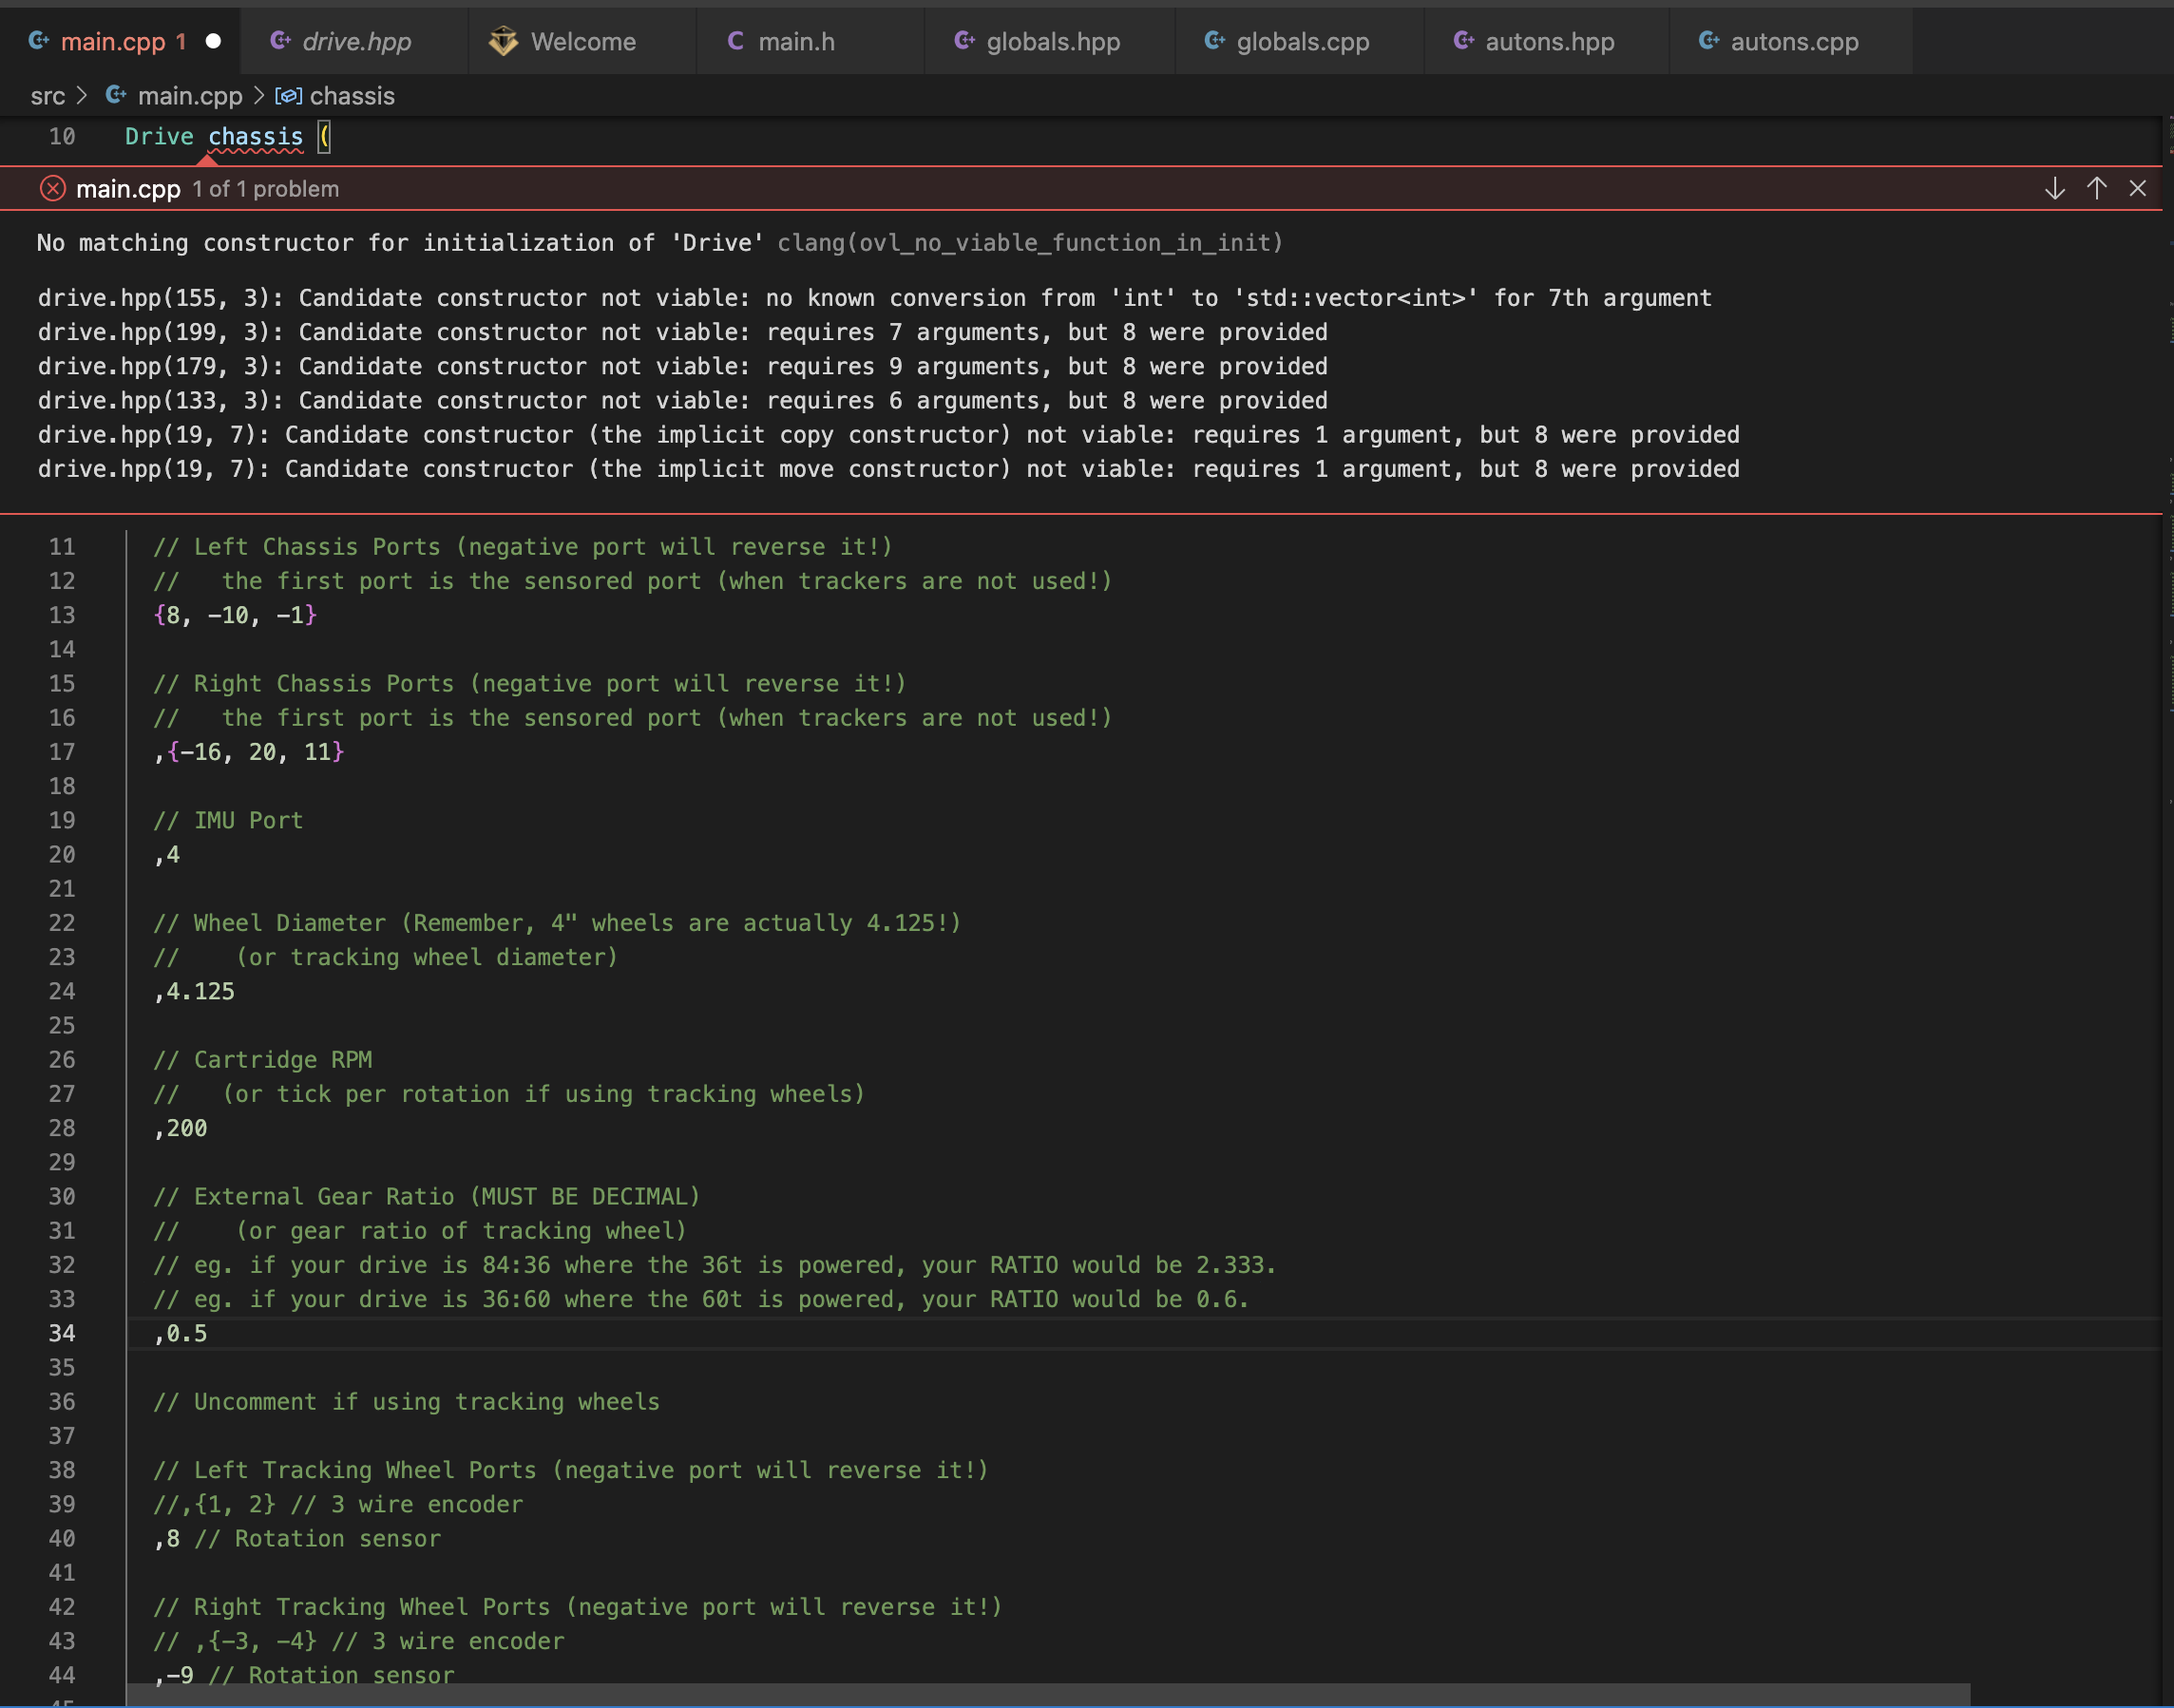Click the C file icon on the main.h tab
The width and height of the screenshot is (2174, 1708).
click(x=735, y=41)
